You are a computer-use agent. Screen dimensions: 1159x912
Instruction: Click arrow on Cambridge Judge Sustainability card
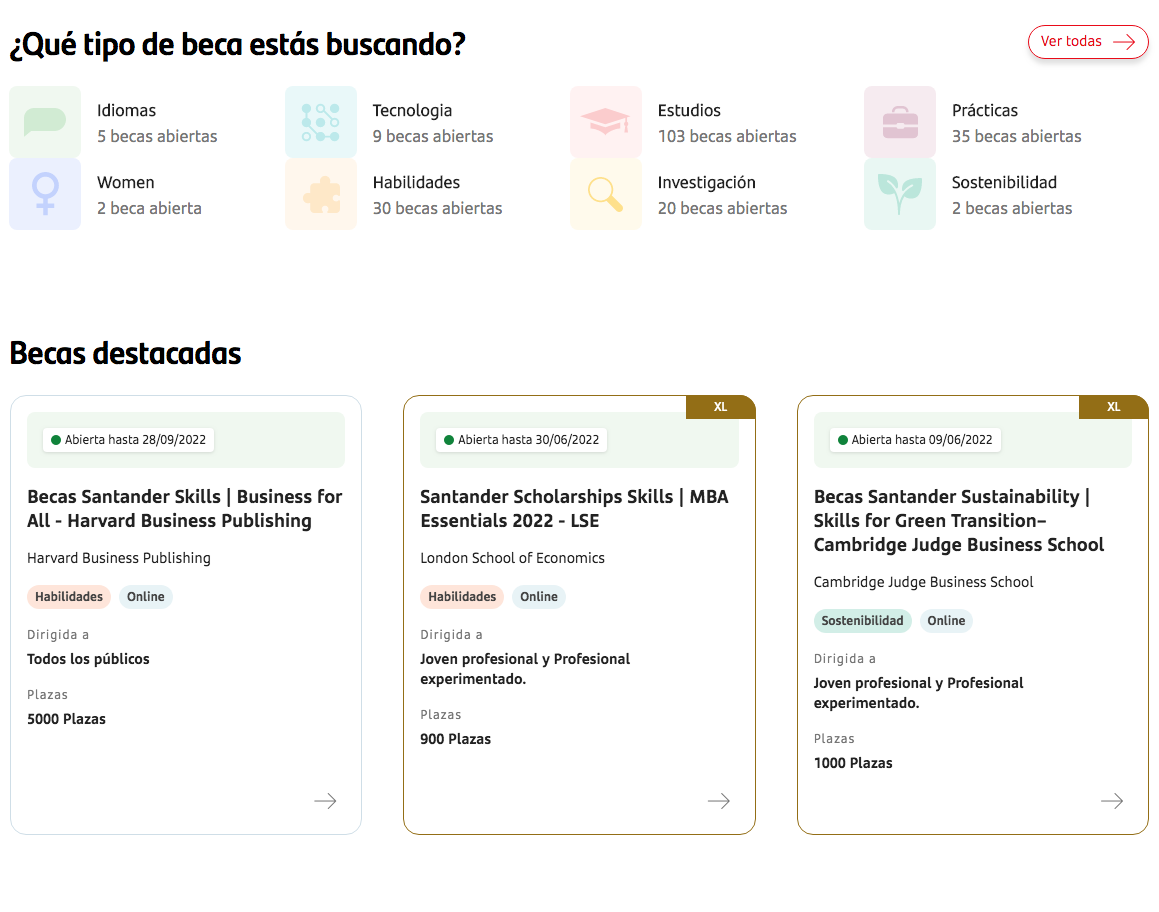point(1112,801)
